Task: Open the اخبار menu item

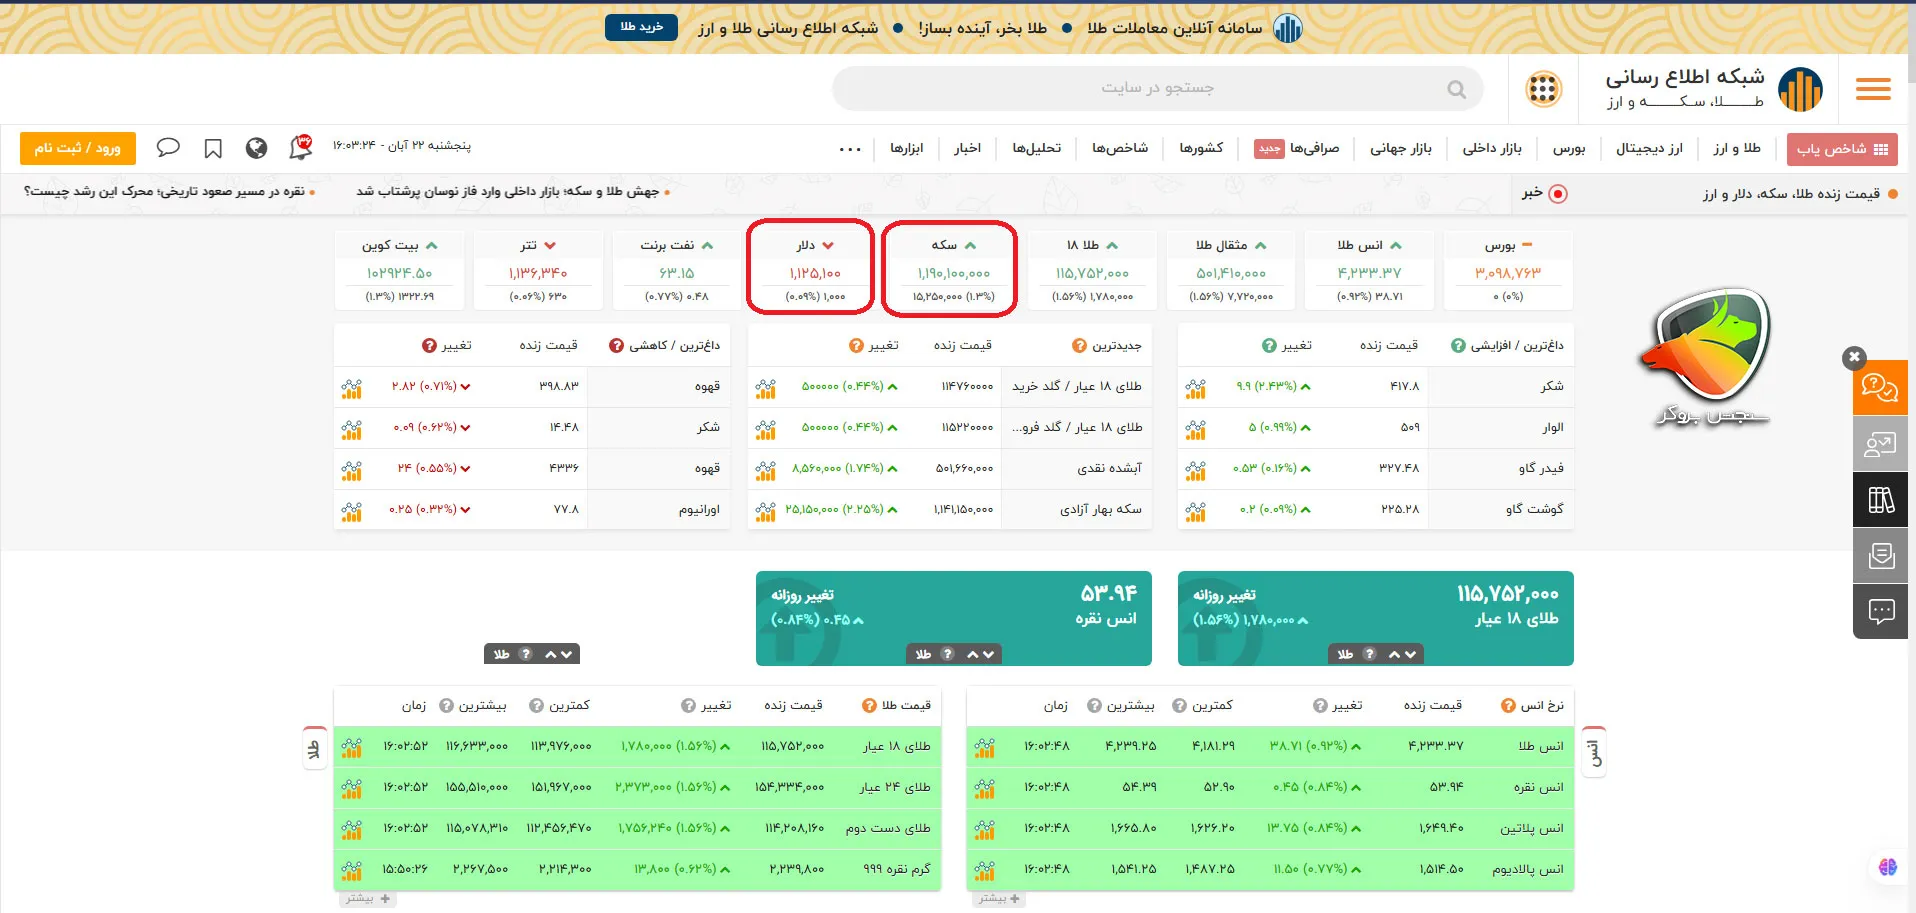Action: tap(966, 148)
